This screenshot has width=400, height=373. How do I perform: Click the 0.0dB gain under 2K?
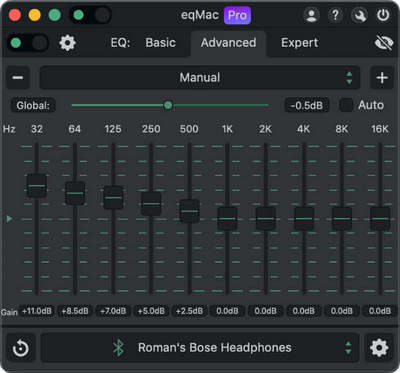pos(266,311)
